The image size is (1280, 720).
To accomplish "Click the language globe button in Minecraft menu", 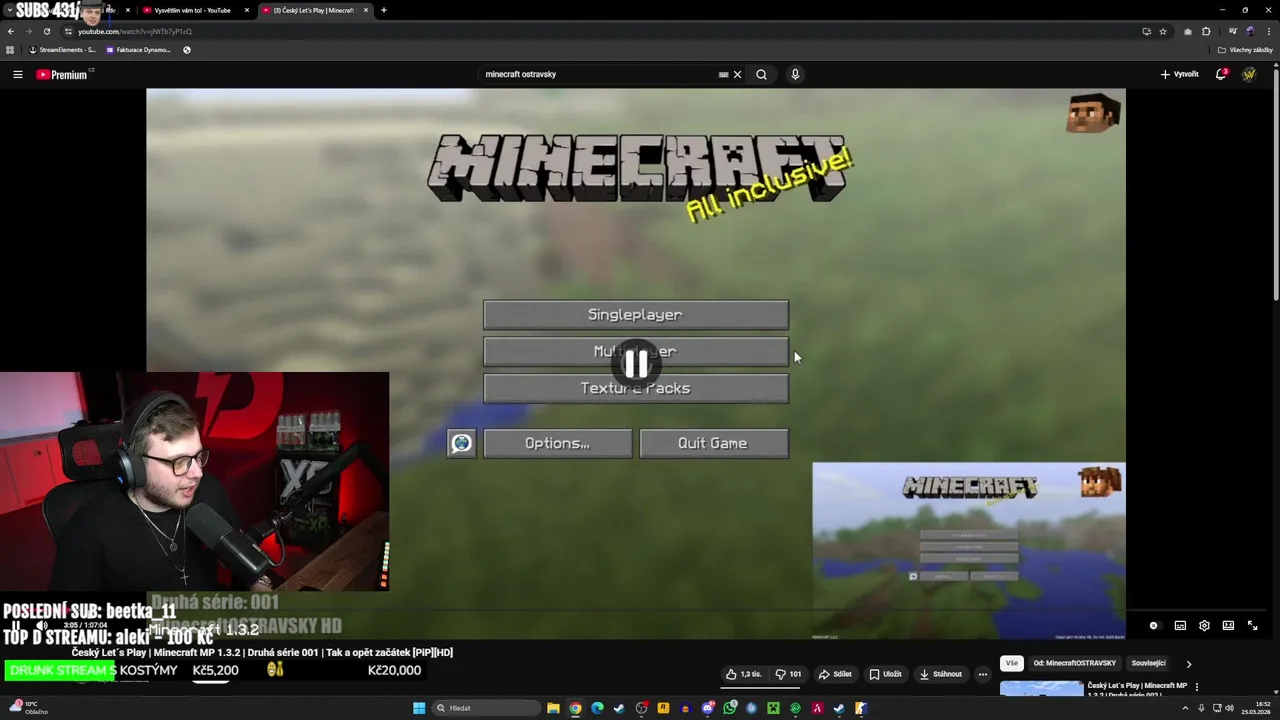I will coord(461,444).
